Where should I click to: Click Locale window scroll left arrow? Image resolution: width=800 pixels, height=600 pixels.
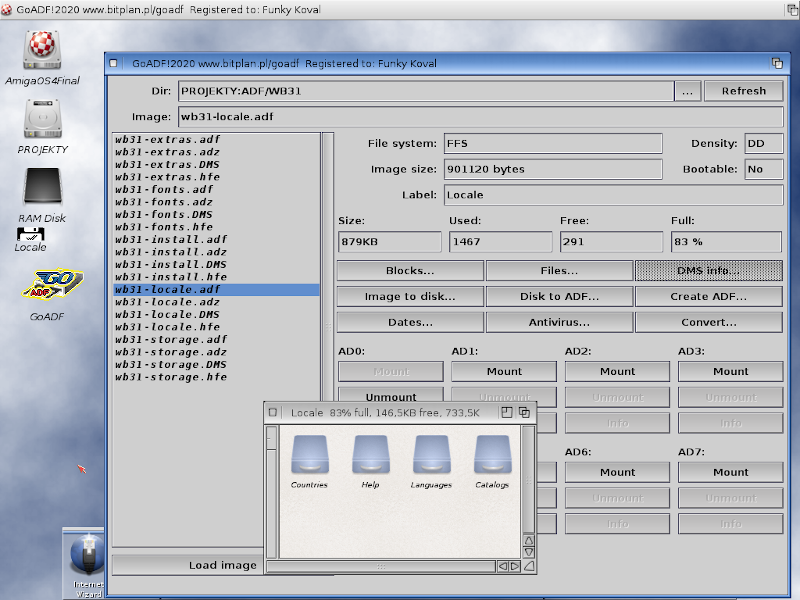503,566
